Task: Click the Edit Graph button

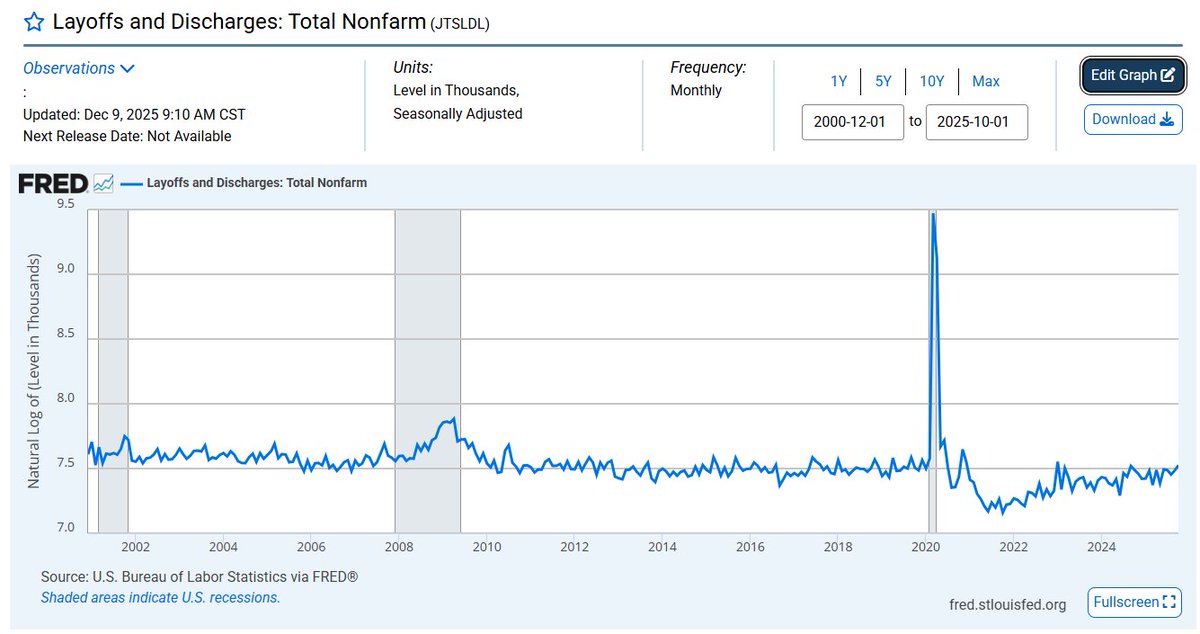Action: point(1133,75)
